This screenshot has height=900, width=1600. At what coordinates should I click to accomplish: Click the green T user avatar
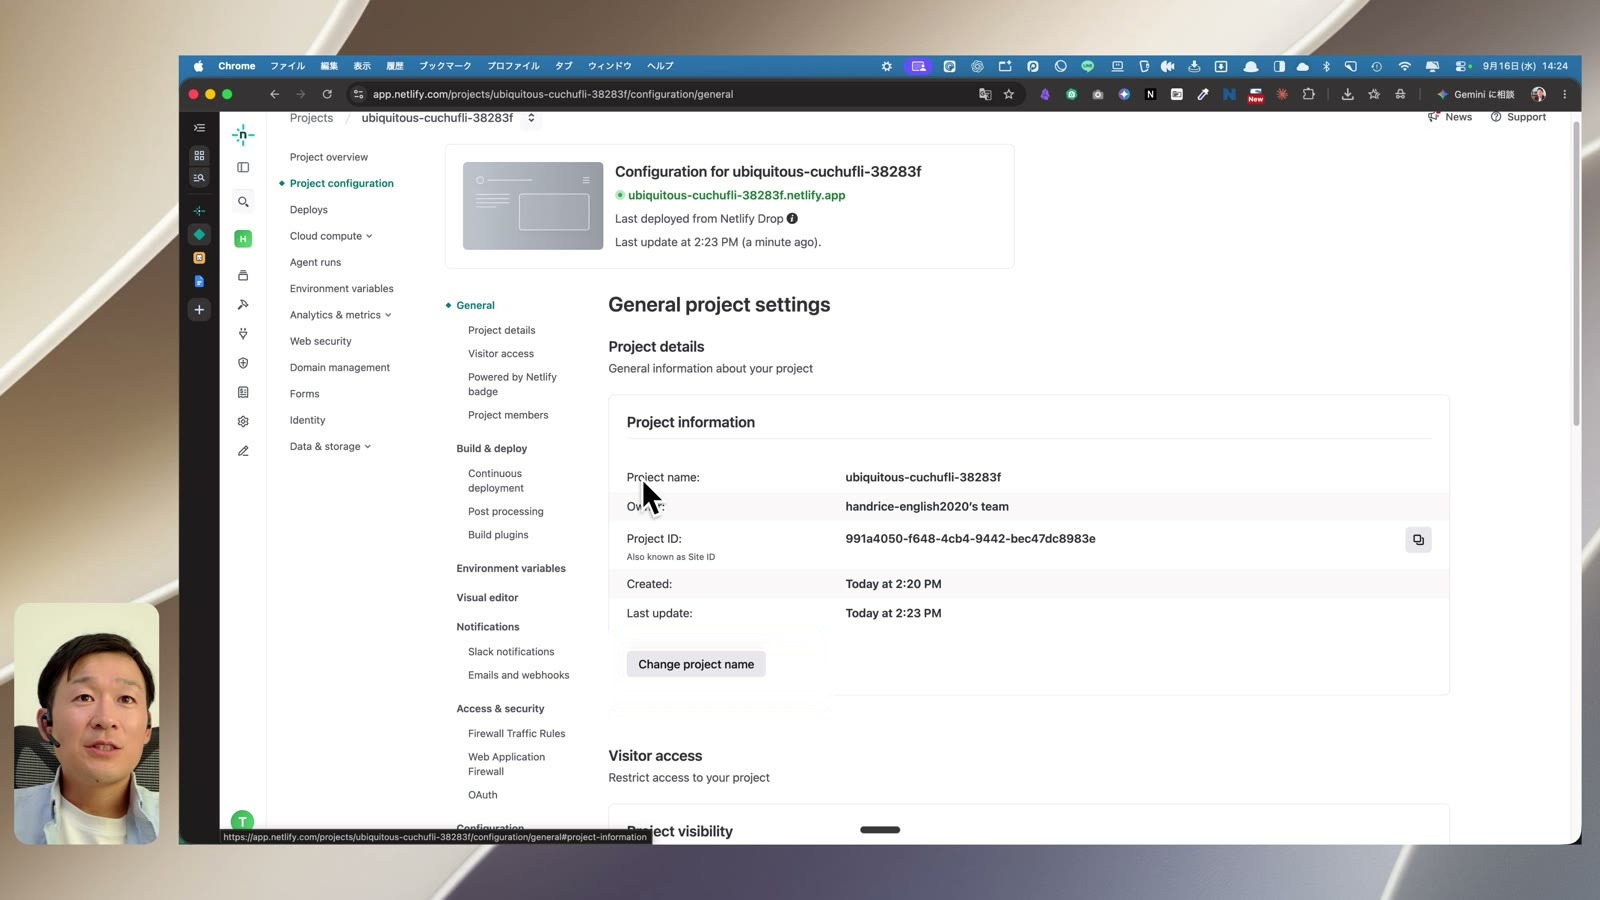coord(242,820)
